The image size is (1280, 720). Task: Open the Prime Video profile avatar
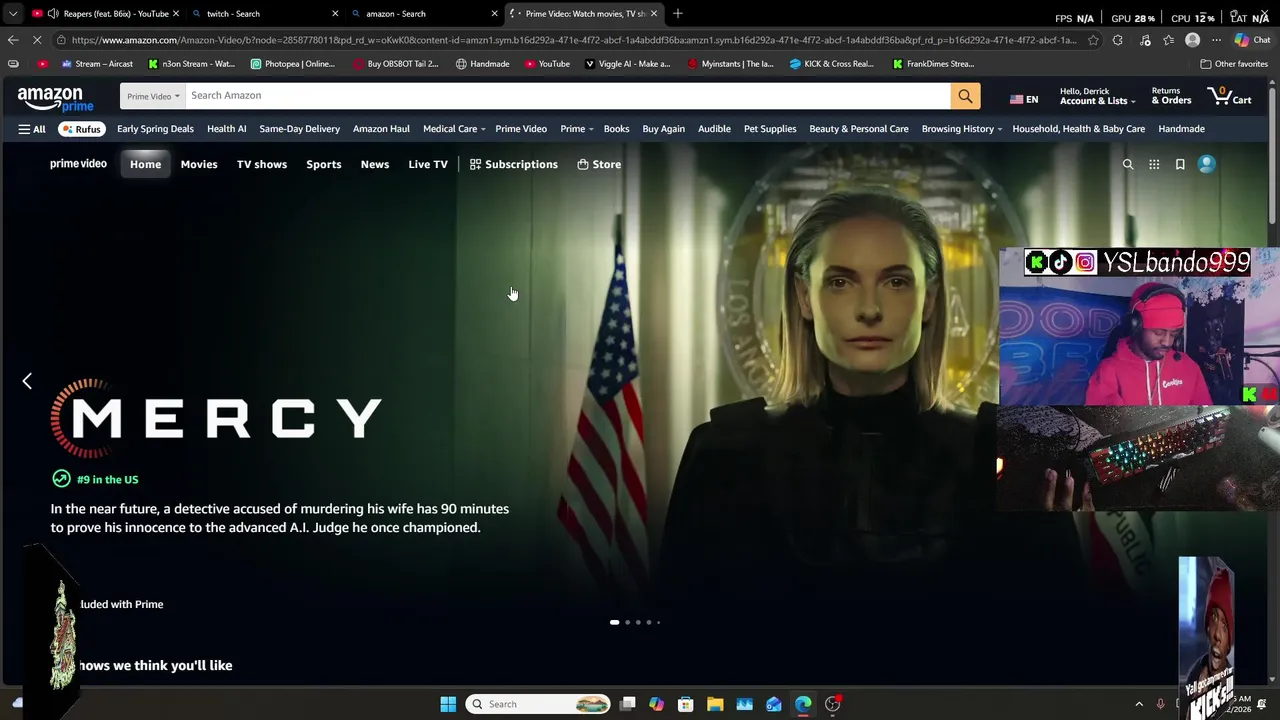[x=1207, y=164]
